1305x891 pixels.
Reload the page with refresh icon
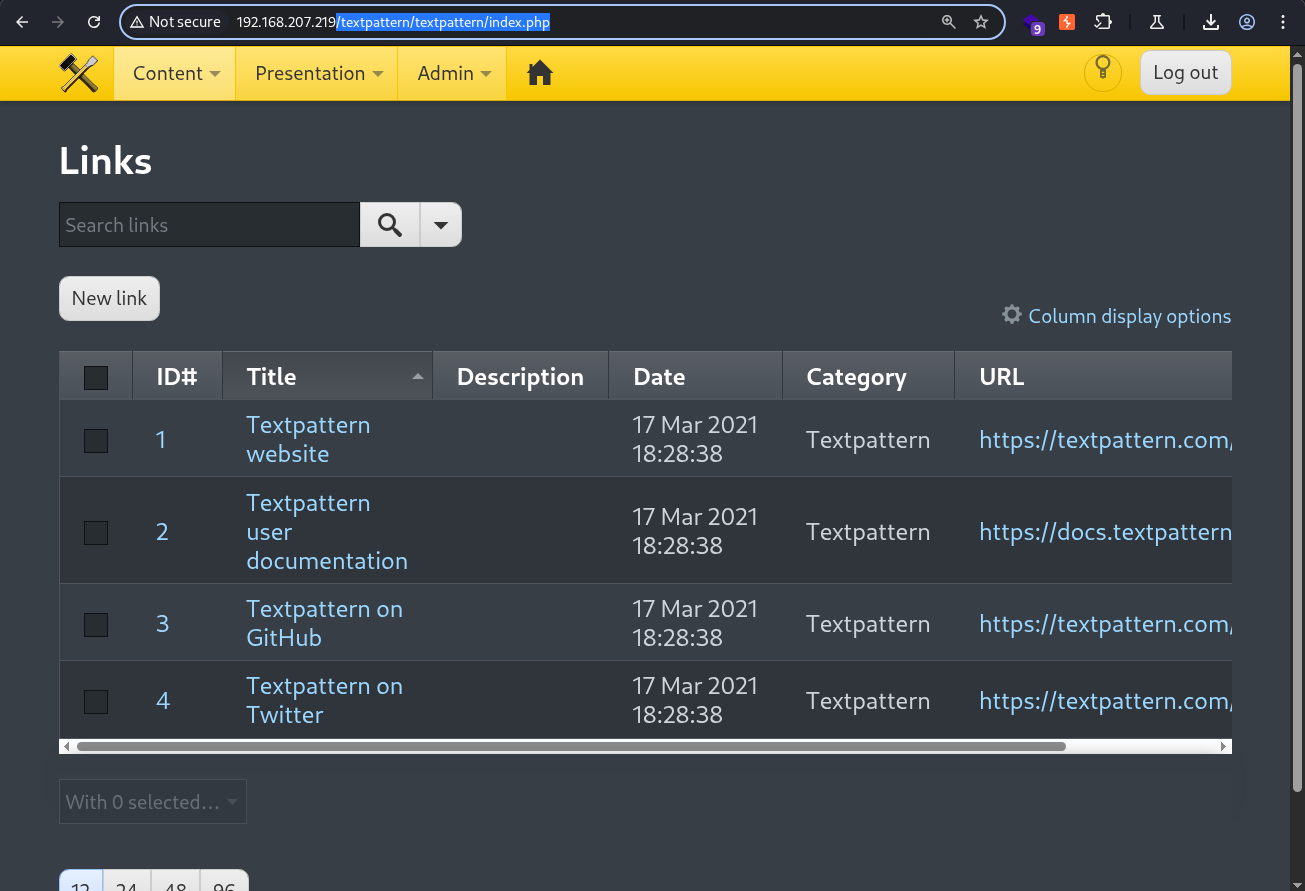pos(94,22)
